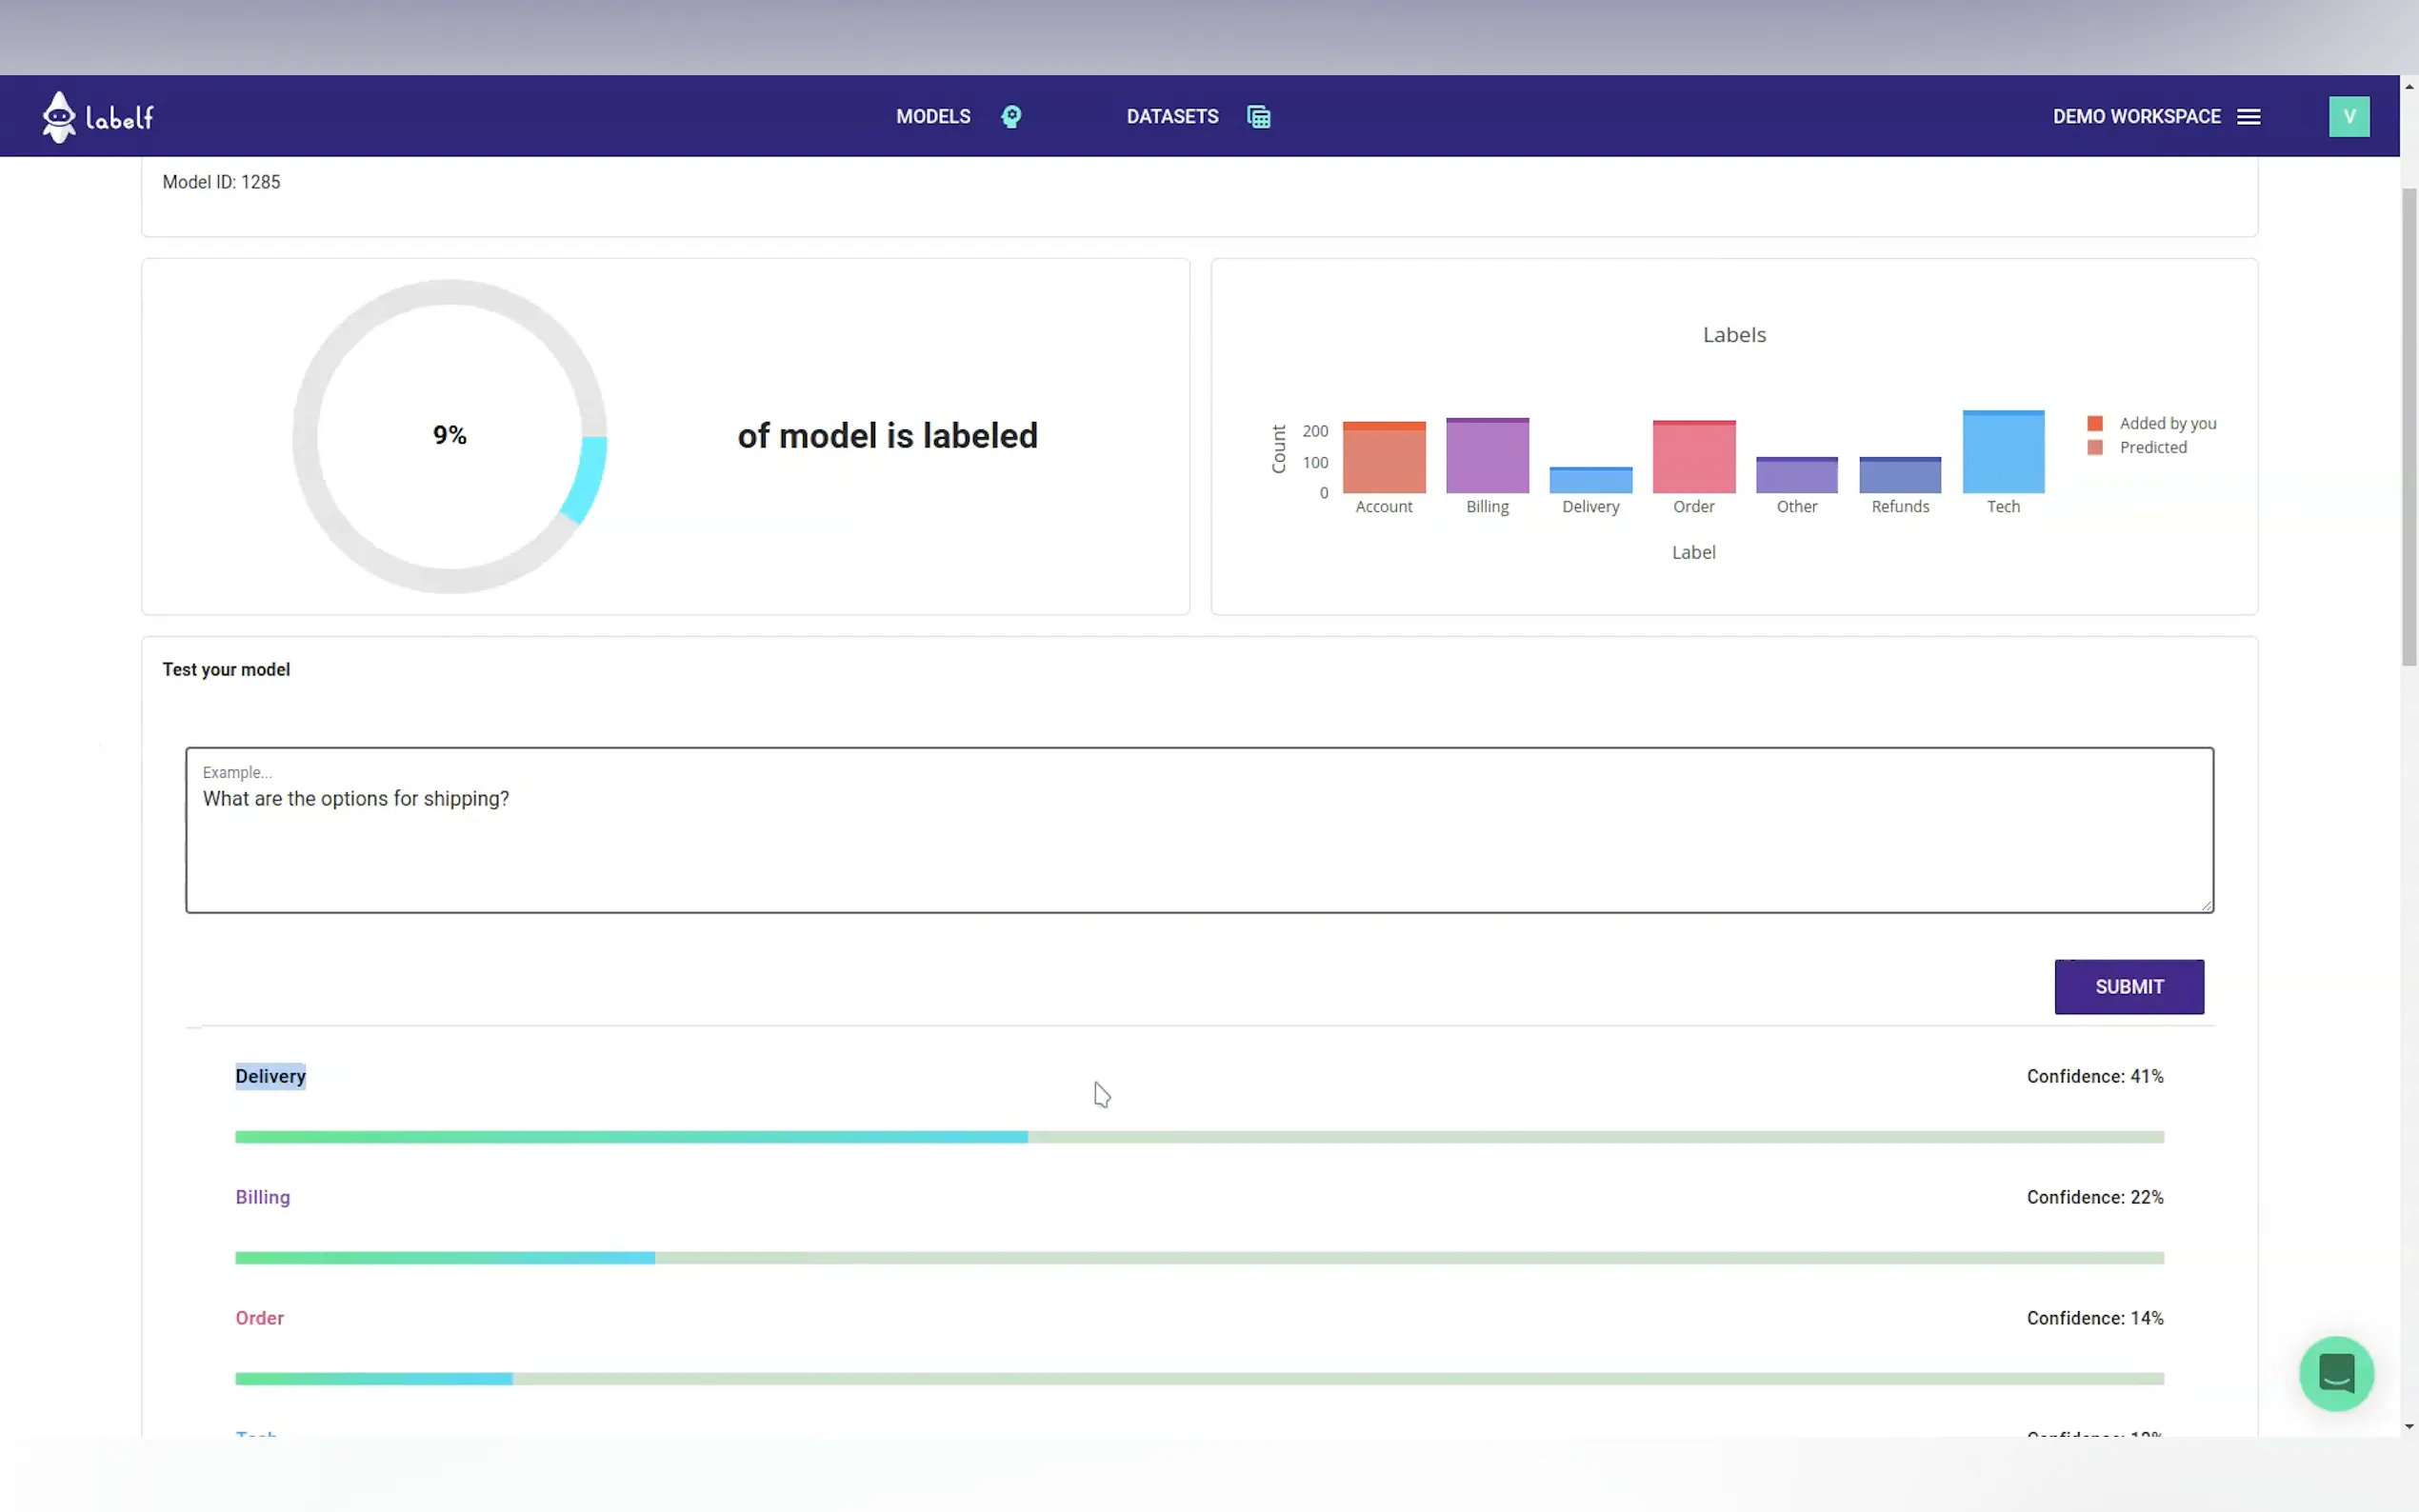Toggle 'Added by you' legend entry
Screen dimensions: 2419x1512
pos(2166,423)
